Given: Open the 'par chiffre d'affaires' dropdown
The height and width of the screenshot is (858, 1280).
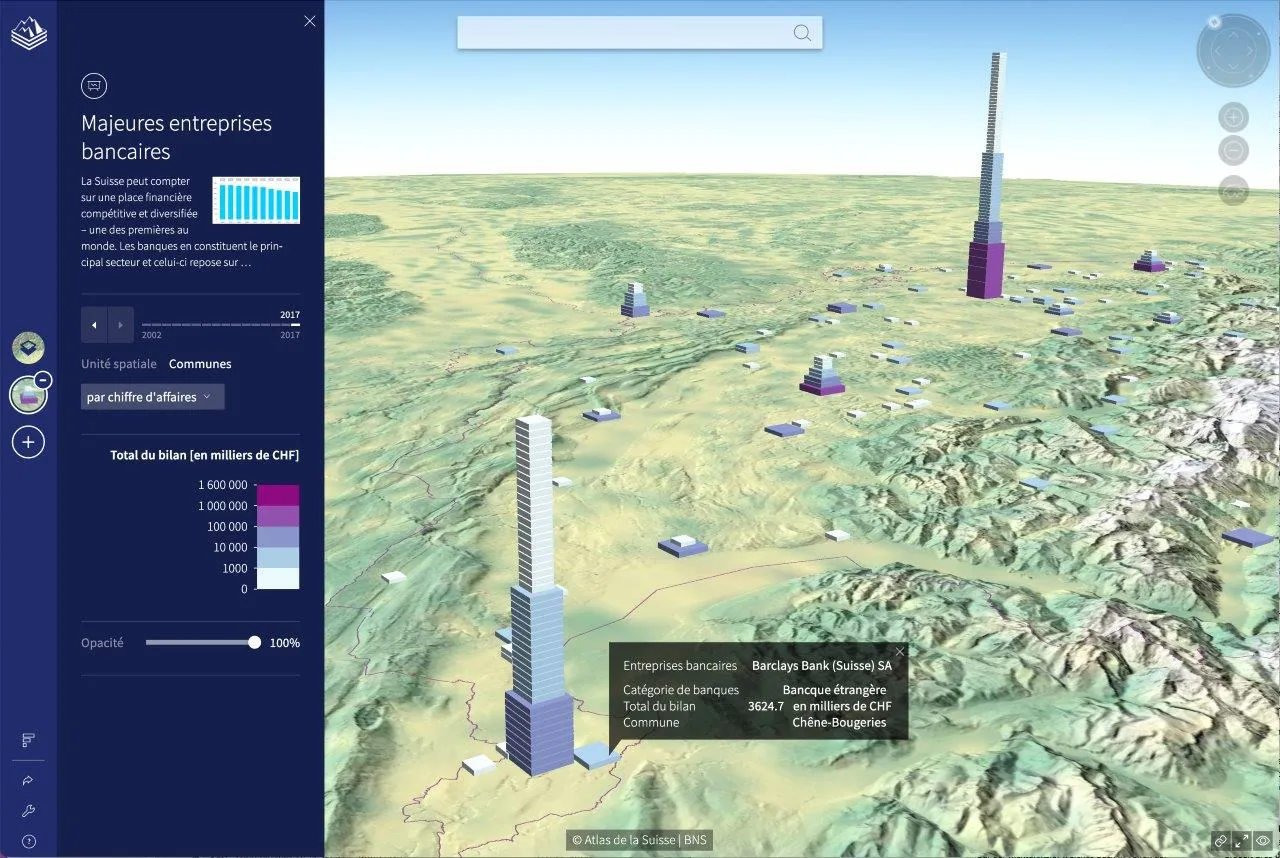Looking at the screenshot, I should point(152,396).
